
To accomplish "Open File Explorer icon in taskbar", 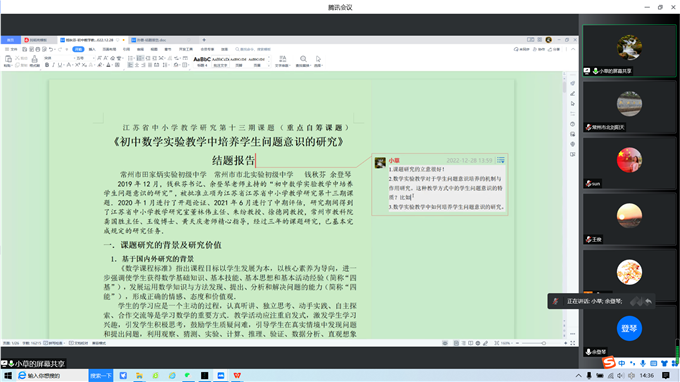I will point(139,375).
